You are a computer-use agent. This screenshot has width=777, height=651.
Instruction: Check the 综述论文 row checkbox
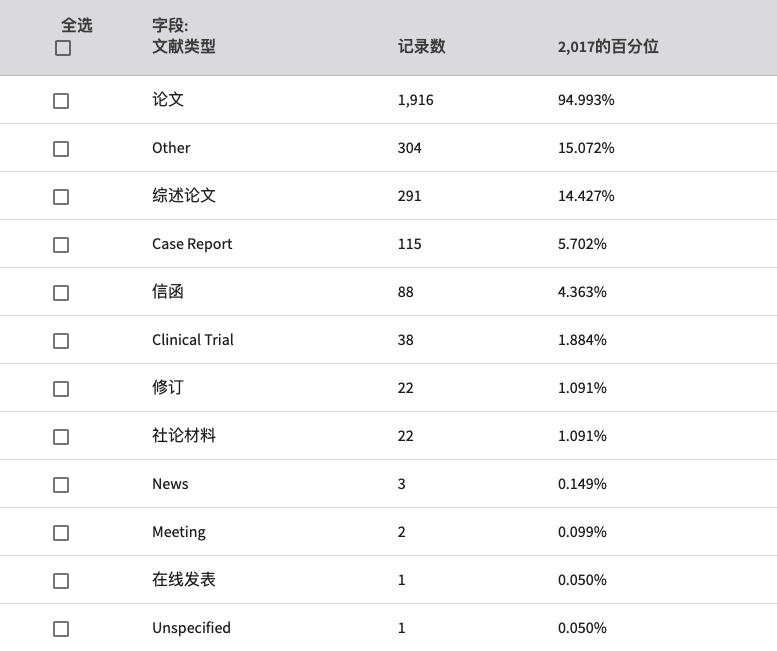tap(61, 197)
